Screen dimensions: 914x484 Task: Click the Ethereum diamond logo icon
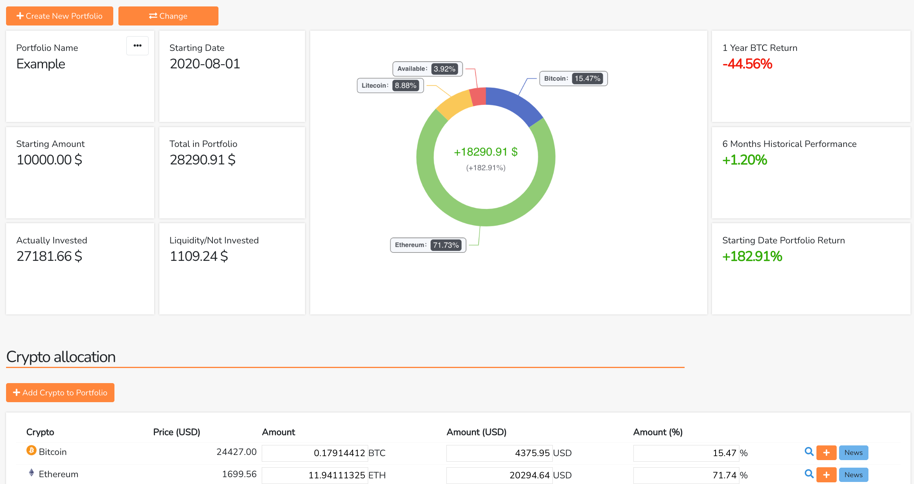31,473
